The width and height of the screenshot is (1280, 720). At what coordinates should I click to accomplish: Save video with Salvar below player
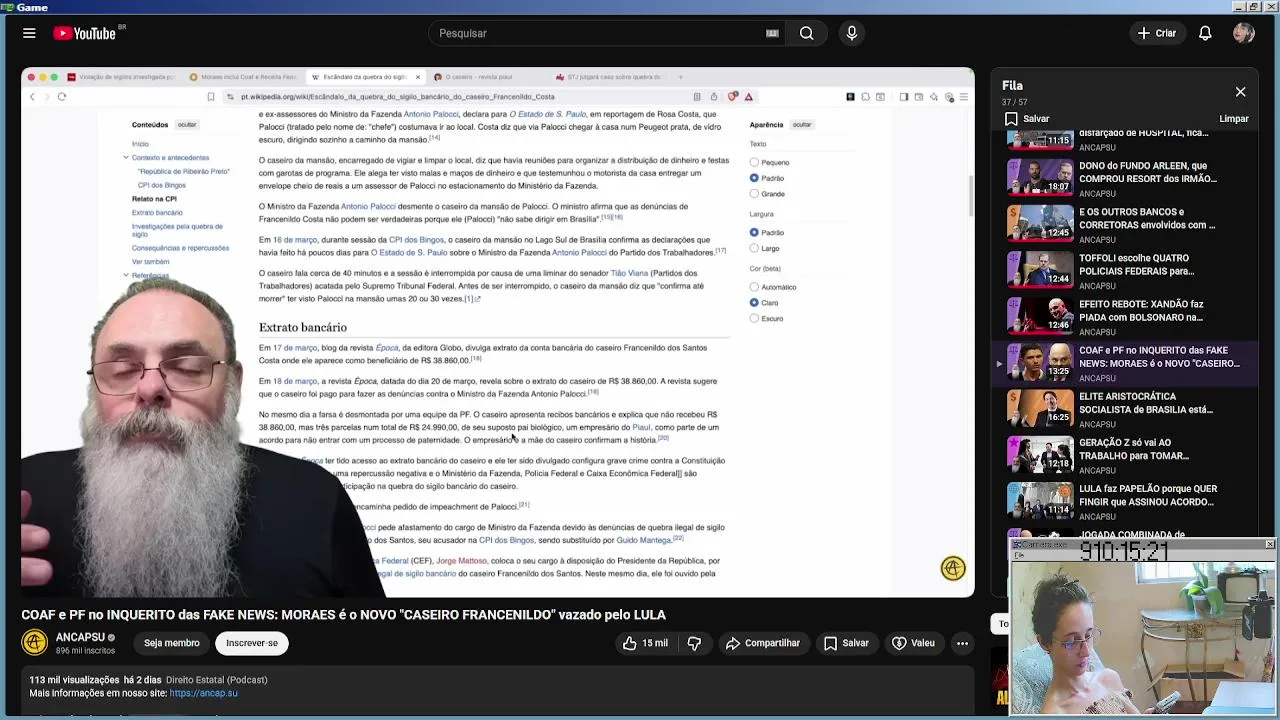[846, 643]
